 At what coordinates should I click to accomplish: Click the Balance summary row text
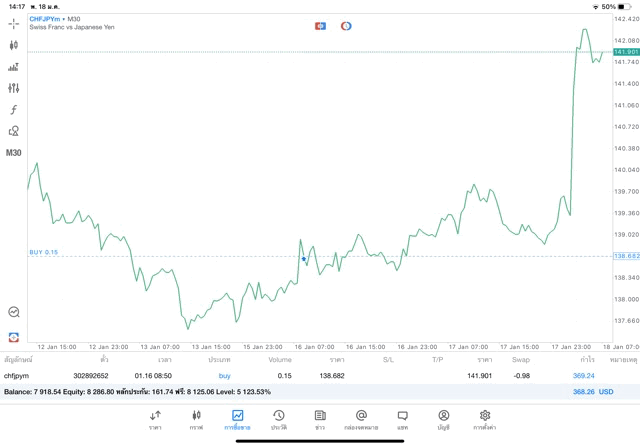tap(137, 392)
